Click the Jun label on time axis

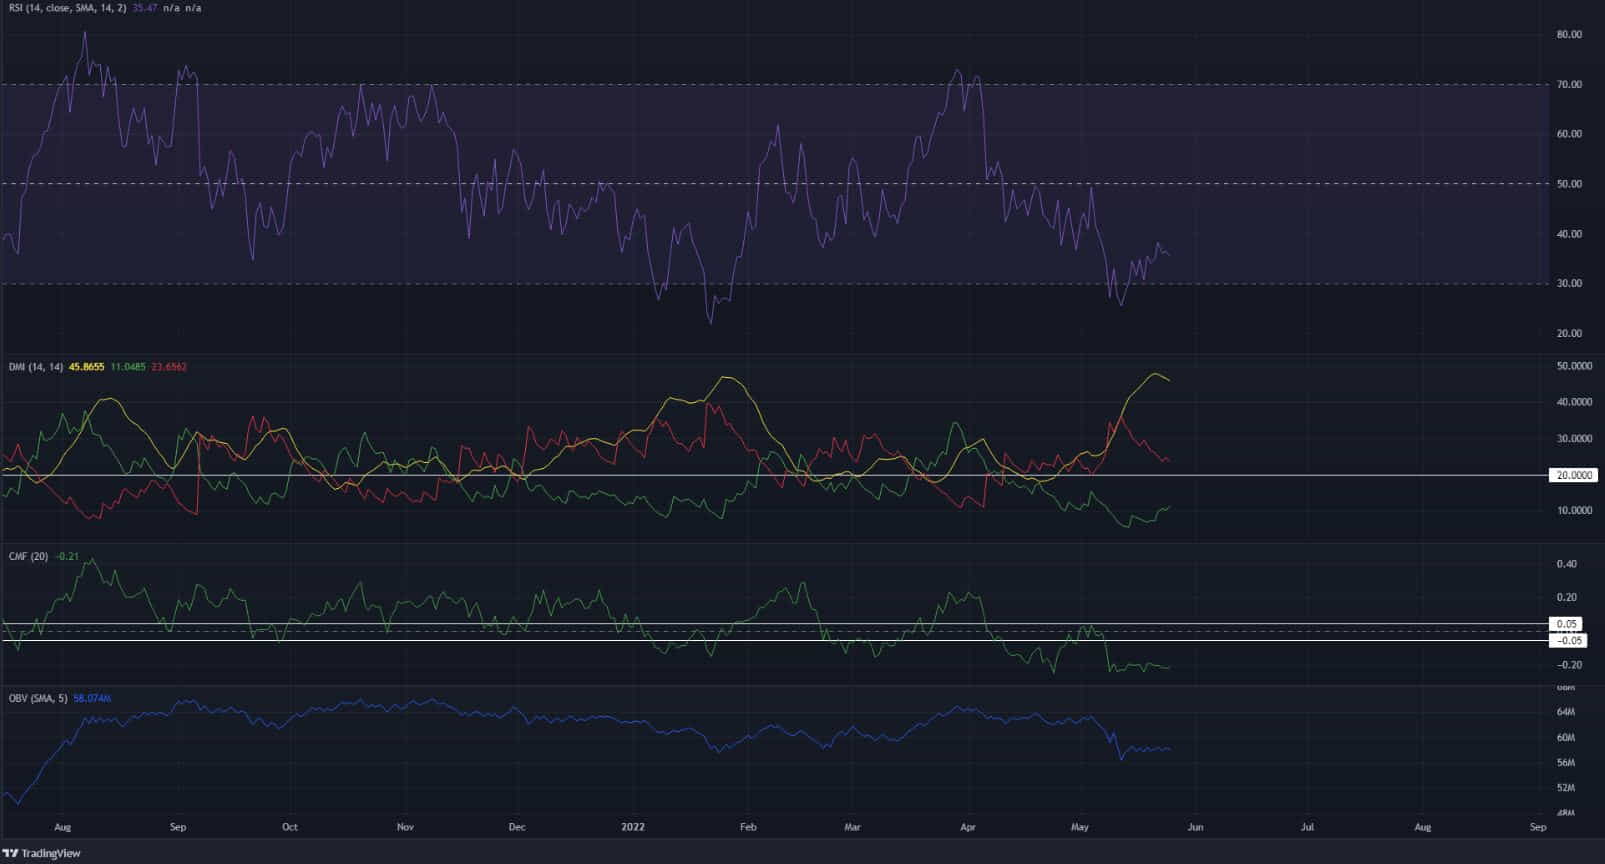click(x=1195, y=827)
